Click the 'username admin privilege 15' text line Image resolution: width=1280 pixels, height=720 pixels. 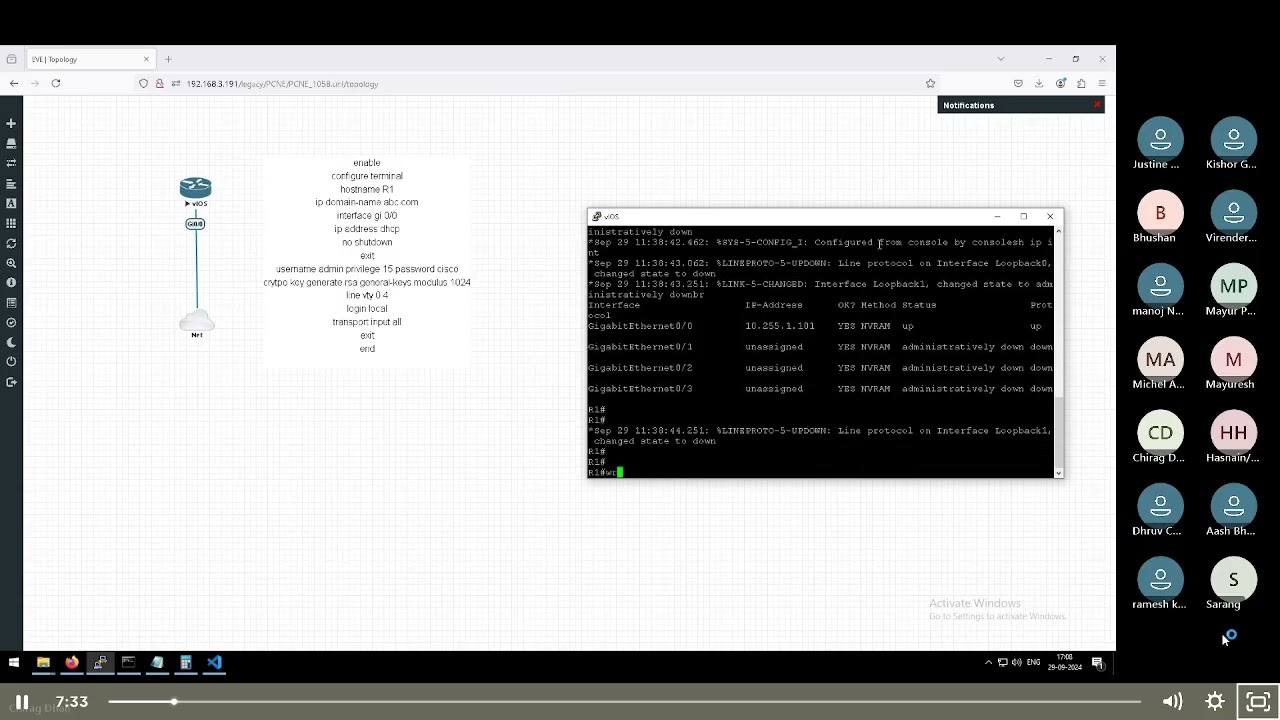pos(367,269)
